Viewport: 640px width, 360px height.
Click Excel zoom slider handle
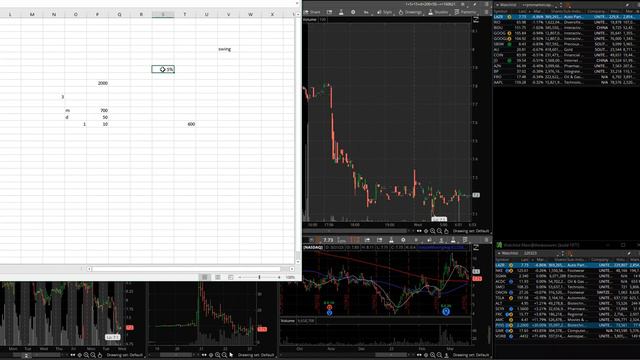click(x=259, y=277)
